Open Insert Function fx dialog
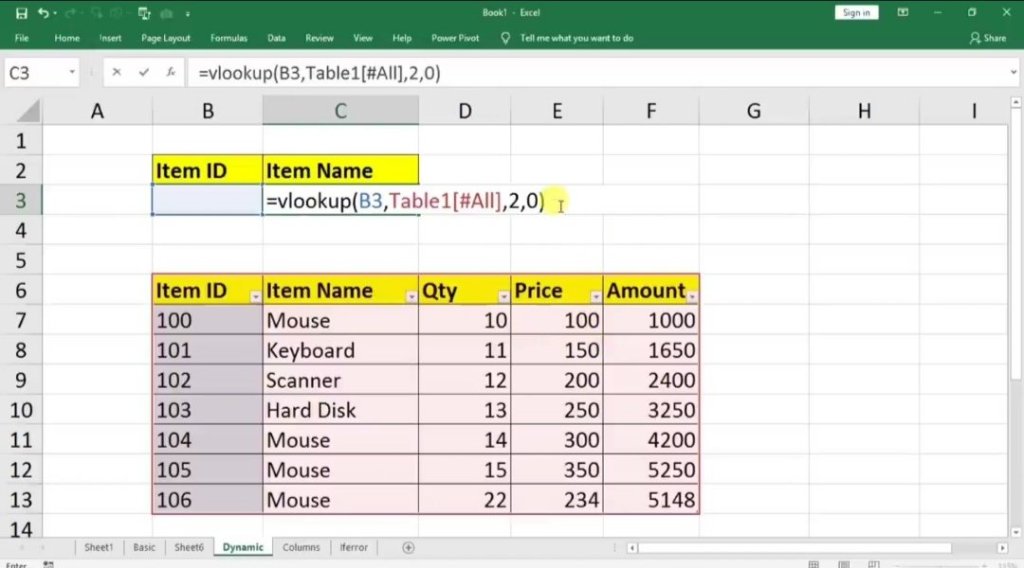Screen dimensions: 1024x568 (x=171, y=73)
